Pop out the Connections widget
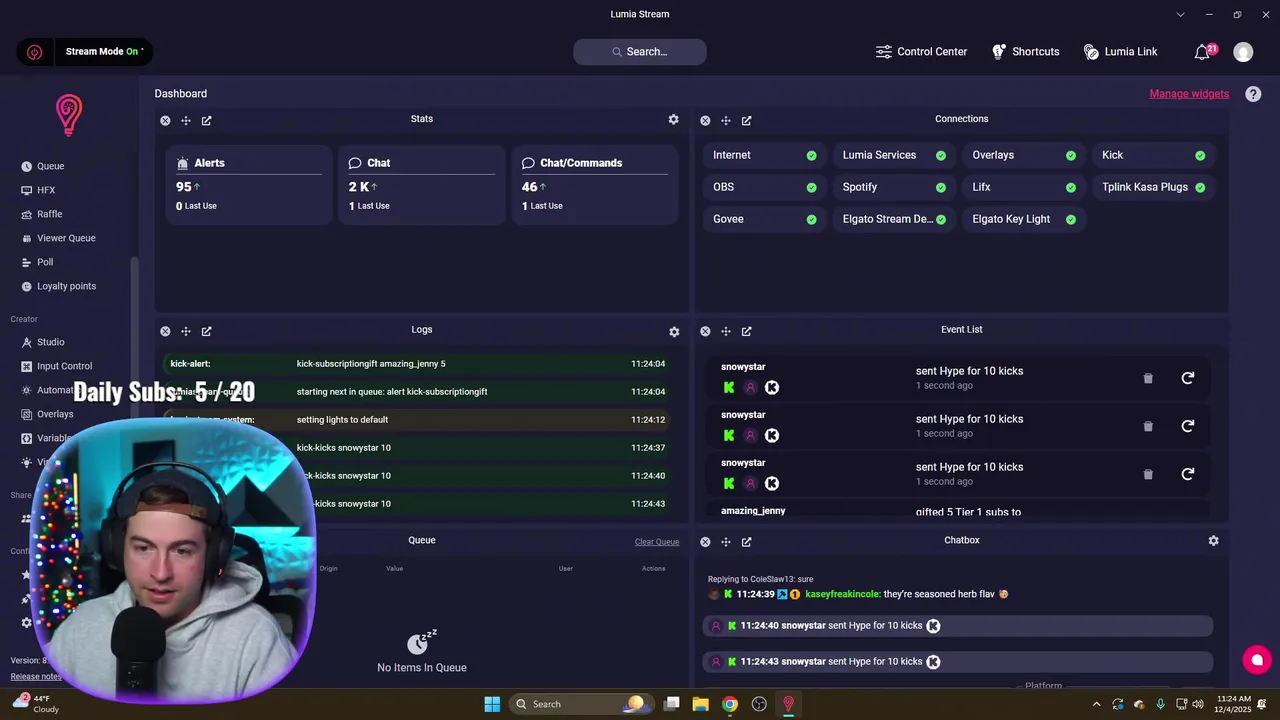The width and height of the screenshot is (1280, 720). (x=747, y=120)
